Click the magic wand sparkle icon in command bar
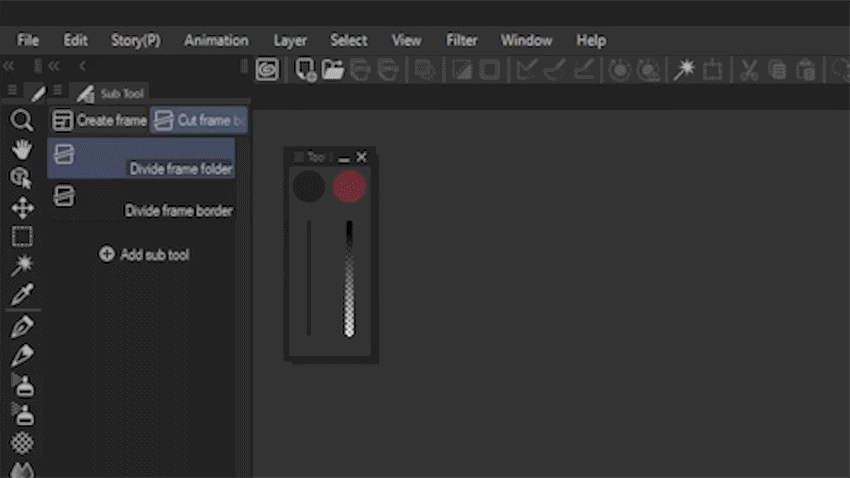The image size is (850, 478). [x=684, y=70]
